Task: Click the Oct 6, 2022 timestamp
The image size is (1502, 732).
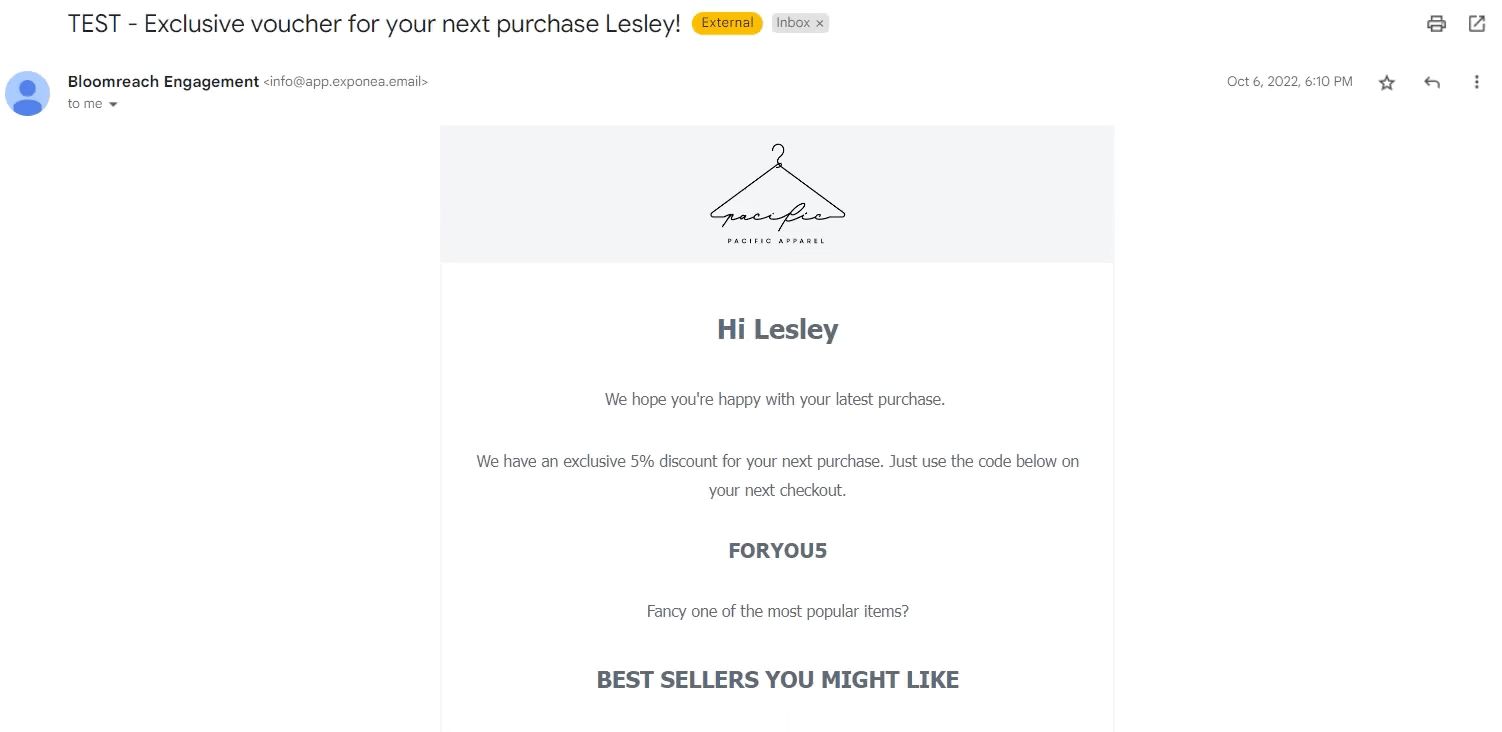Action: pyautogui.click(x=1289, y=82)
